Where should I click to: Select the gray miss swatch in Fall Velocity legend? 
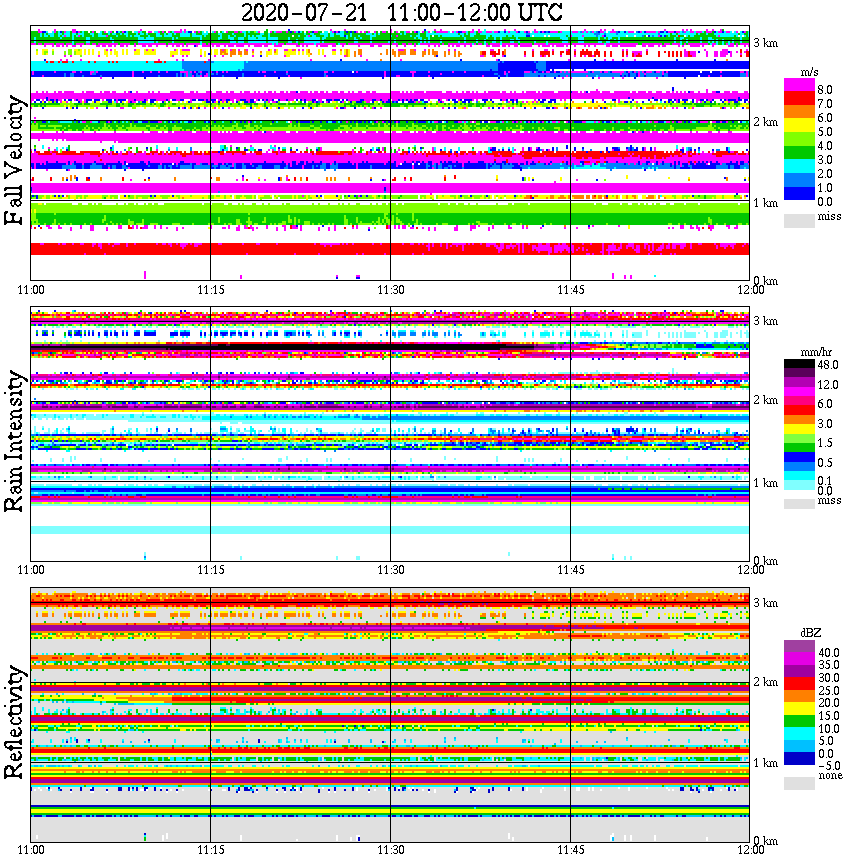point(800,221)
